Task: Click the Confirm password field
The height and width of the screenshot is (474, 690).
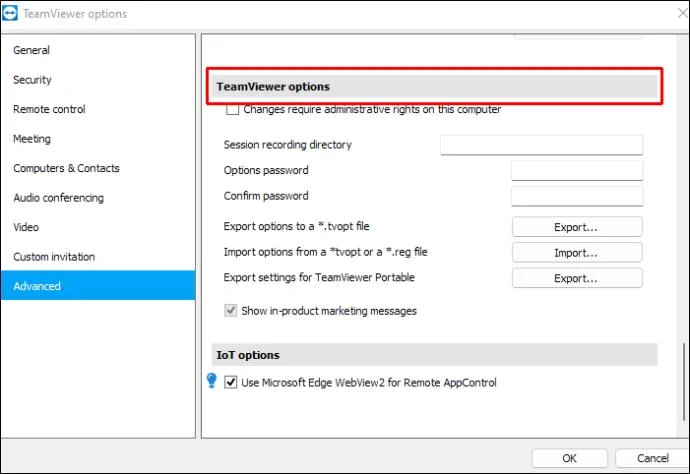Action: coord(577,196)
